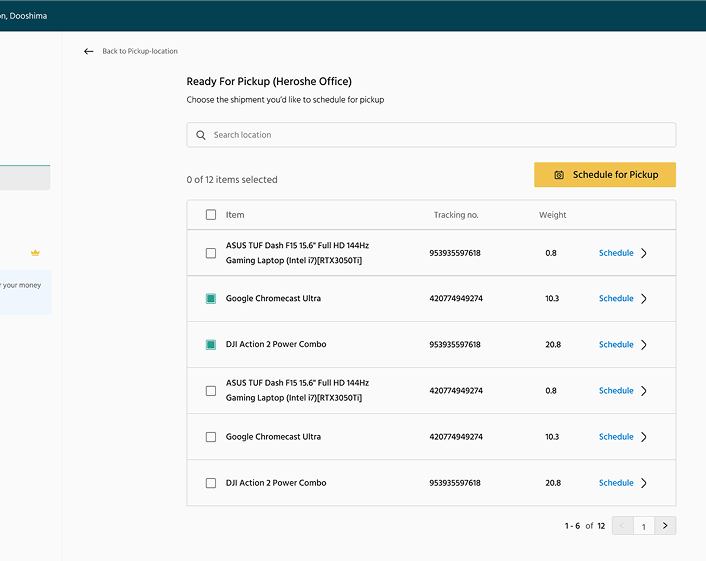Focus the Search location field
This screenshot has height=561, width=706.
point(431,135)
